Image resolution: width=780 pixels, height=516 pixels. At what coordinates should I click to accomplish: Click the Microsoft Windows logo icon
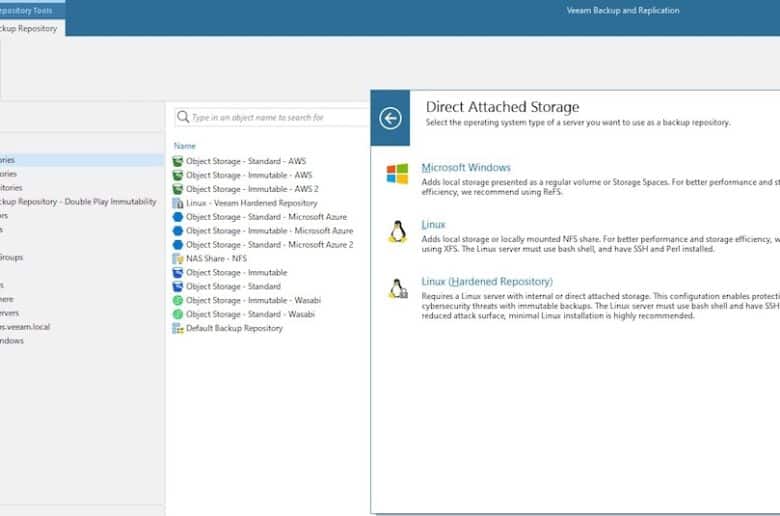click(397, 174)
